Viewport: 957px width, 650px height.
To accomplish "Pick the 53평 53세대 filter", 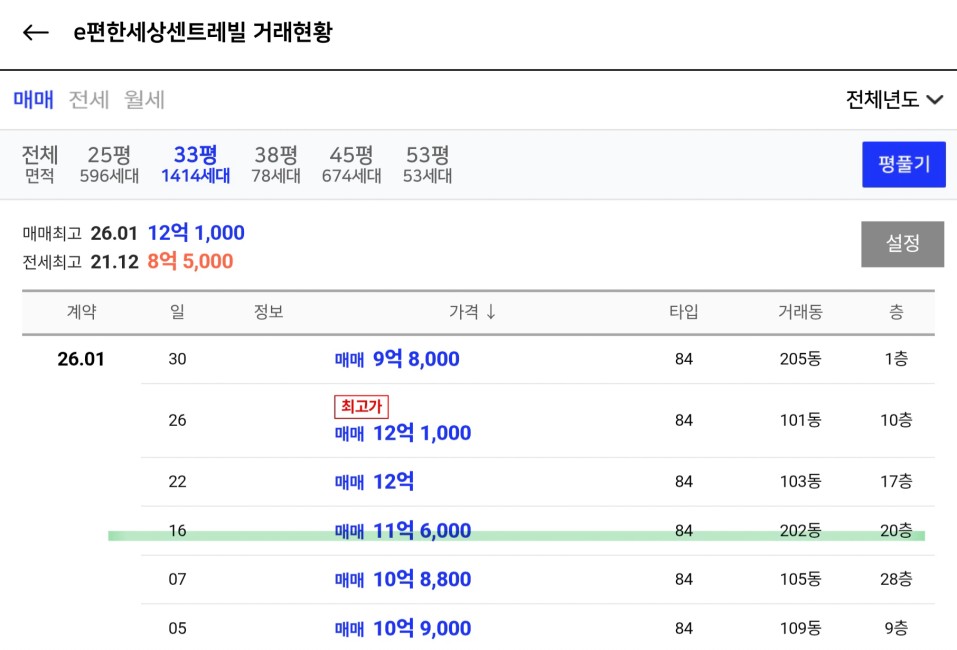I will [x=427, y=165].
